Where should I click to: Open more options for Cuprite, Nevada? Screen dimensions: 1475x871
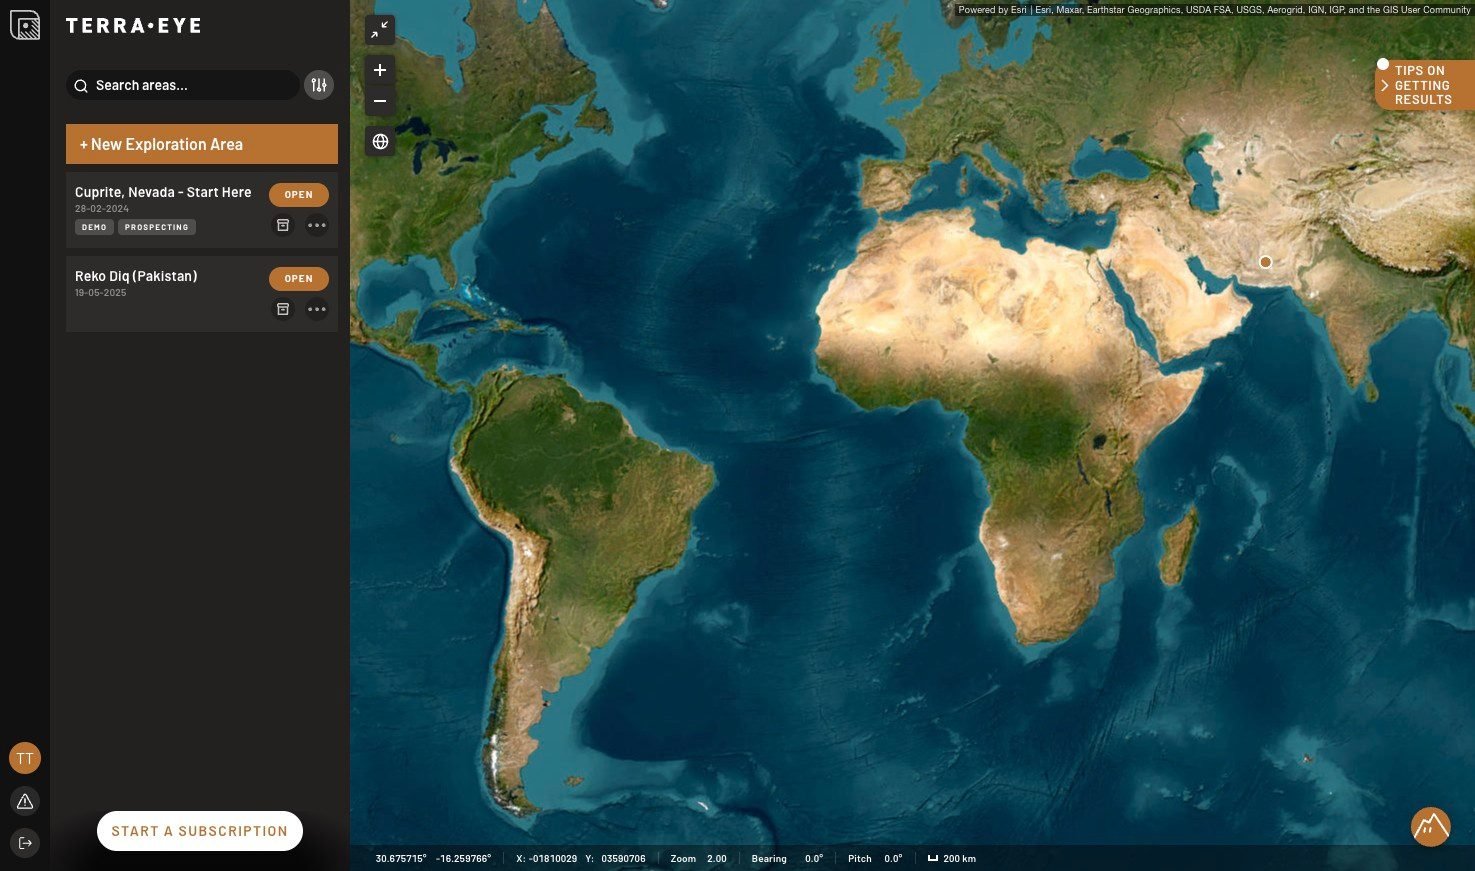317,225
